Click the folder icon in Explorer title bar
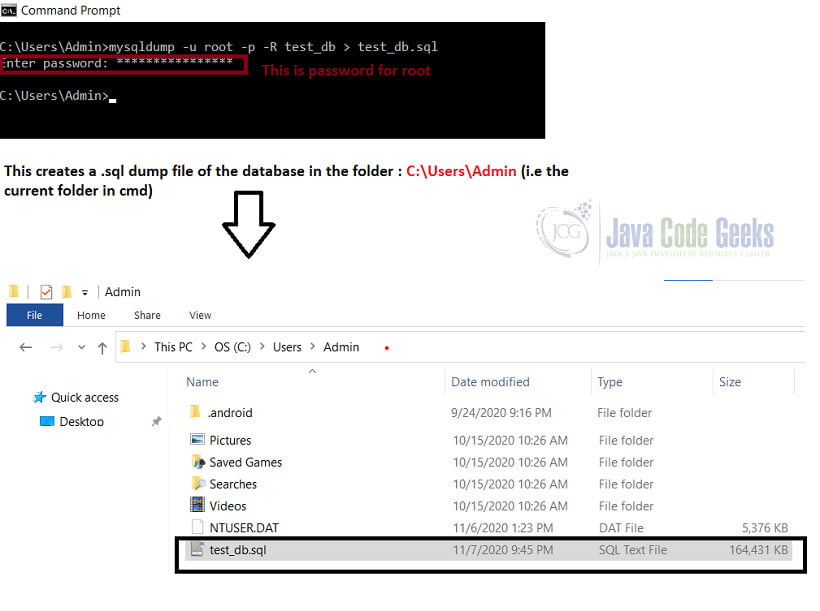Screen dimensions: 820x611 click(x=14, y=291)
